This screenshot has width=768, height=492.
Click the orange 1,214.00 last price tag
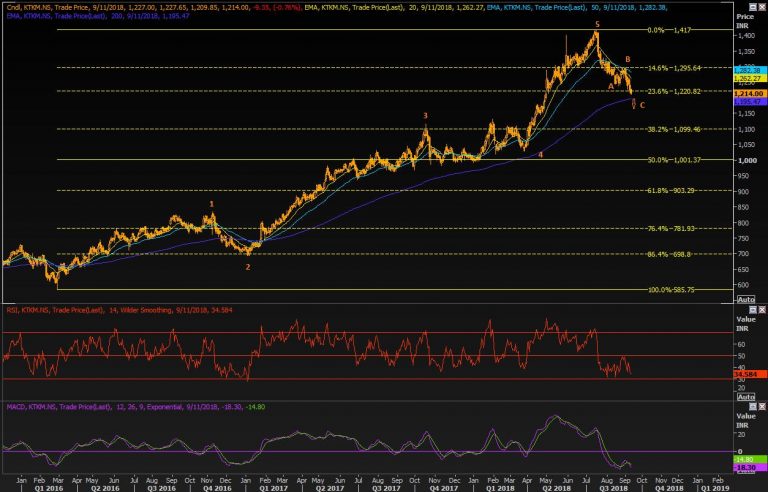coord(747,92)
